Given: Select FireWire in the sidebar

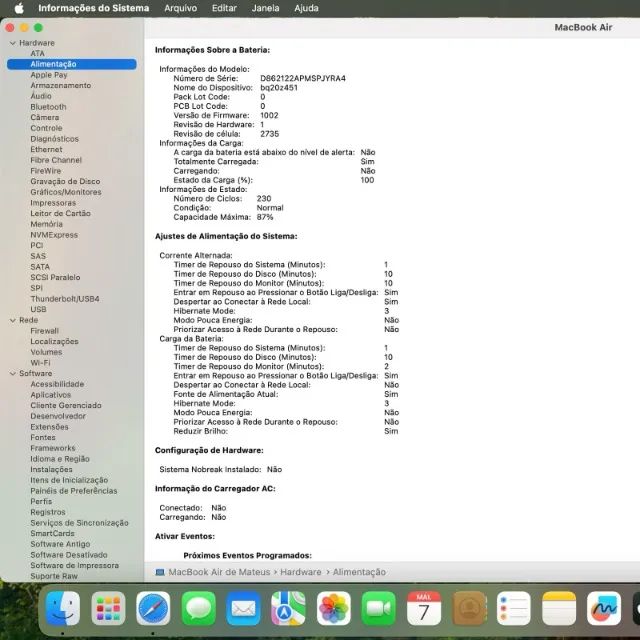Looking at the screenshot, I should click(x=45, y=171).
